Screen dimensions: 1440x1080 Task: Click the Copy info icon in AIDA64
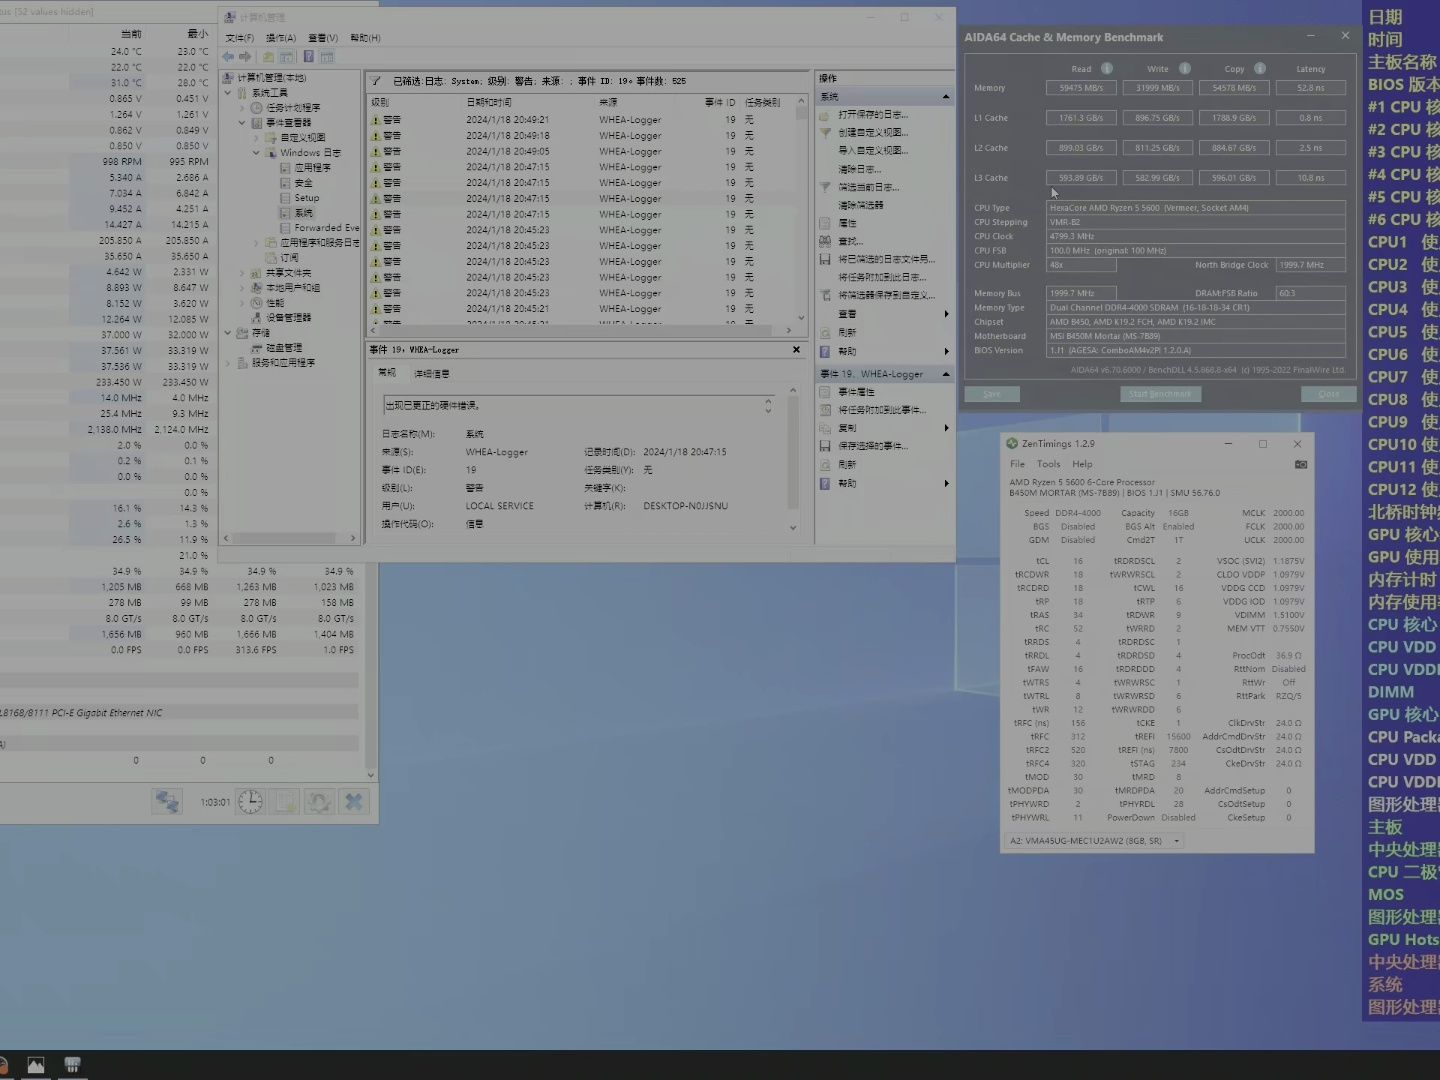[x=1260, y=69]
